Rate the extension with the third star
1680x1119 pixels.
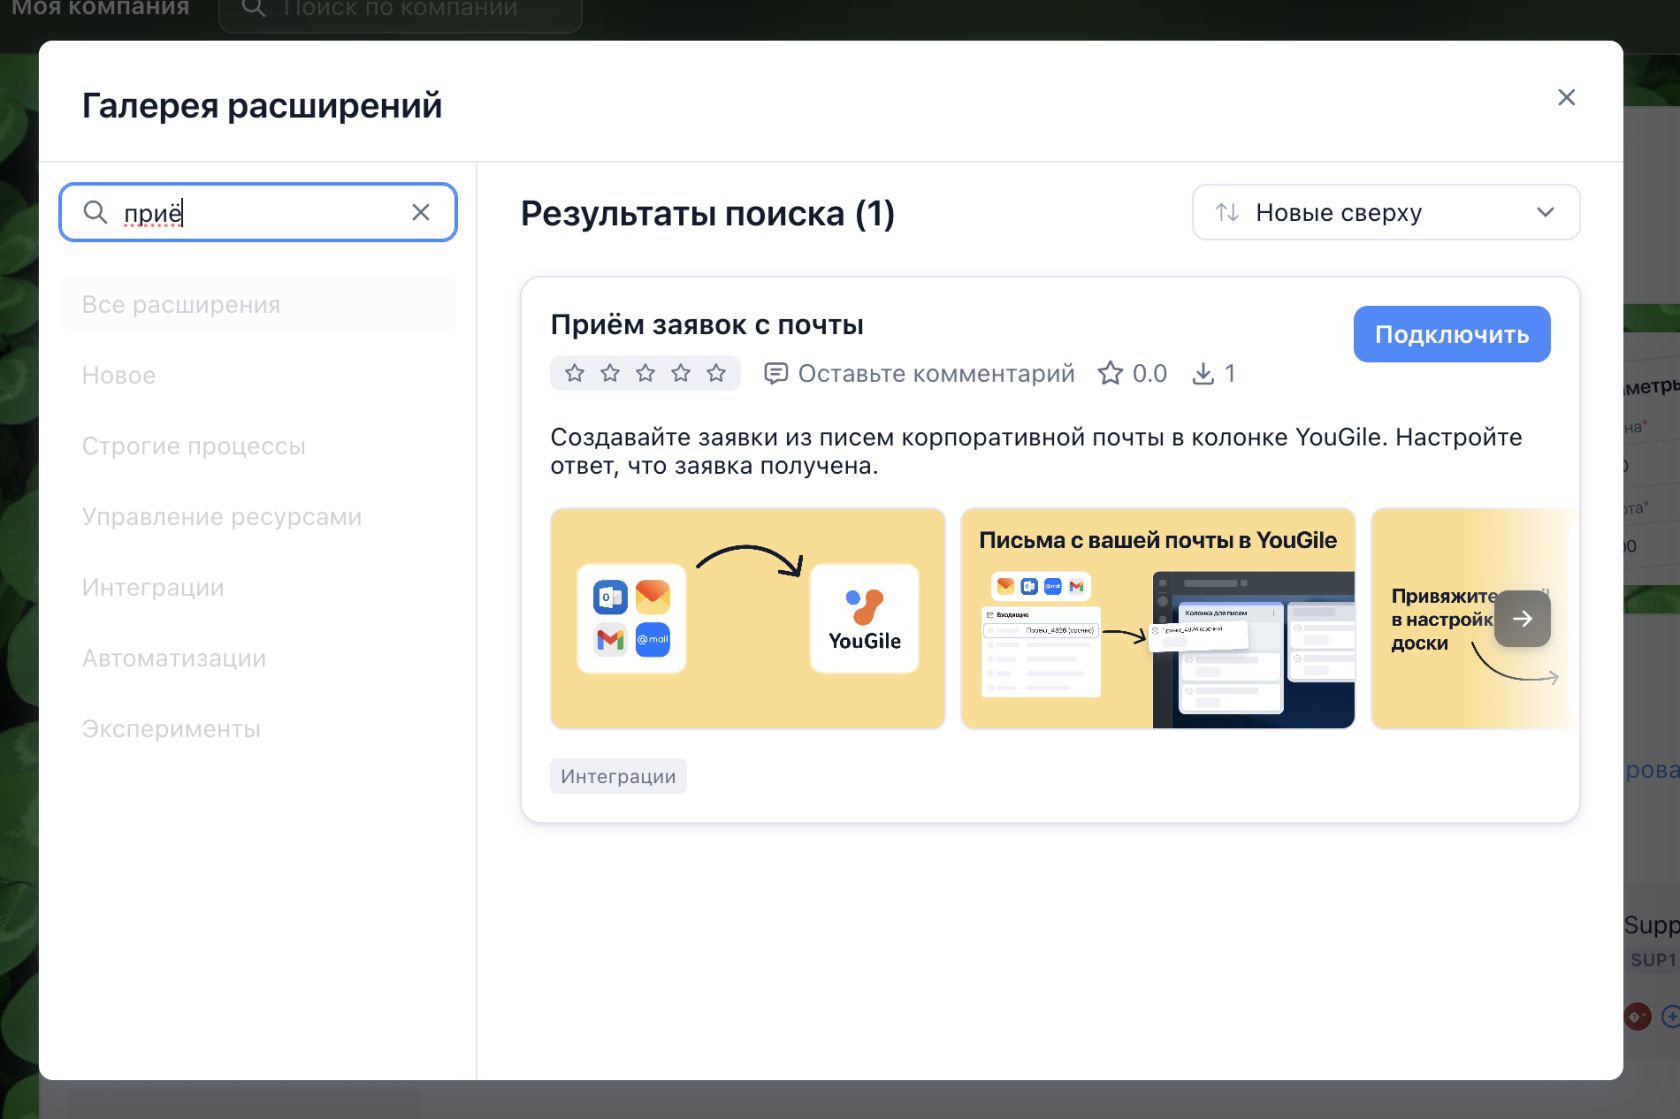point(646,373)
